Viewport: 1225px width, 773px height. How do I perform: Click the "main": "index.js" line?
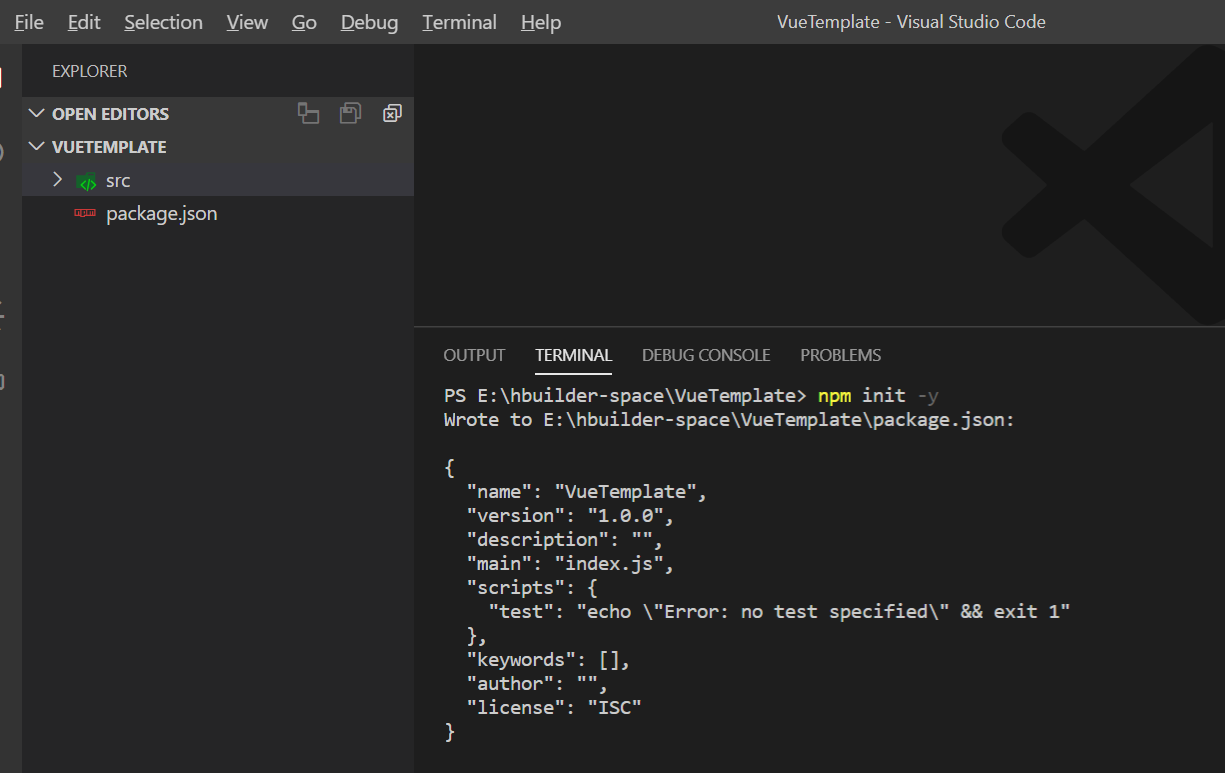[570, 564]
